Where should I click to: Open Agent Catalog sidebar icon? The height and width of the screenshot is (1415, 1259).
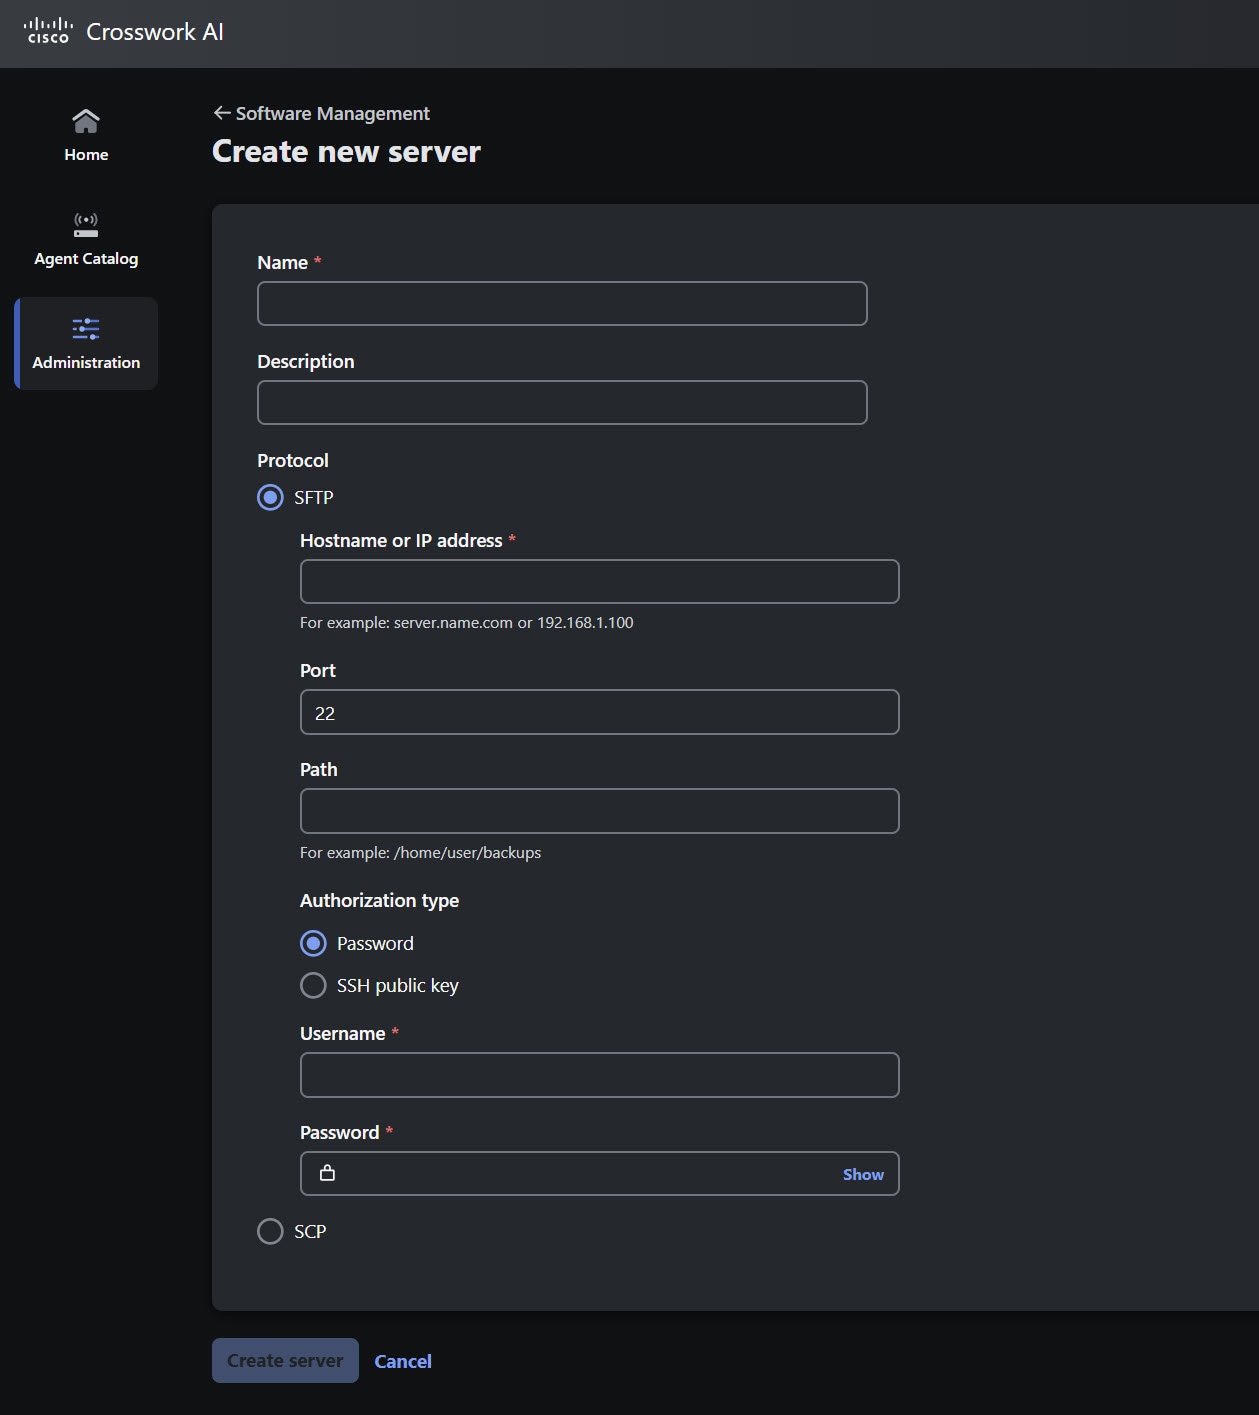[x=86, y=225]
